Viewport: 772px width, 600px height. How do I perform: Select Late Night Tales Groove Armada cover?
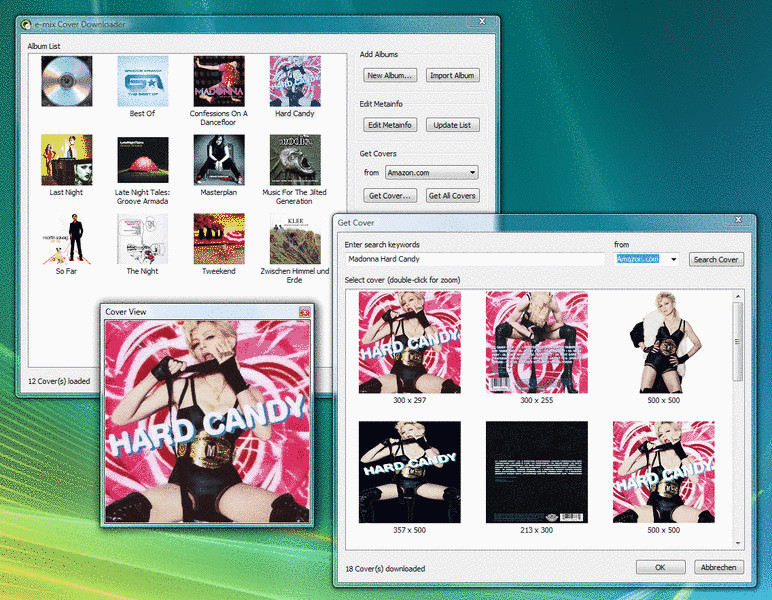(x=143, y=160)
